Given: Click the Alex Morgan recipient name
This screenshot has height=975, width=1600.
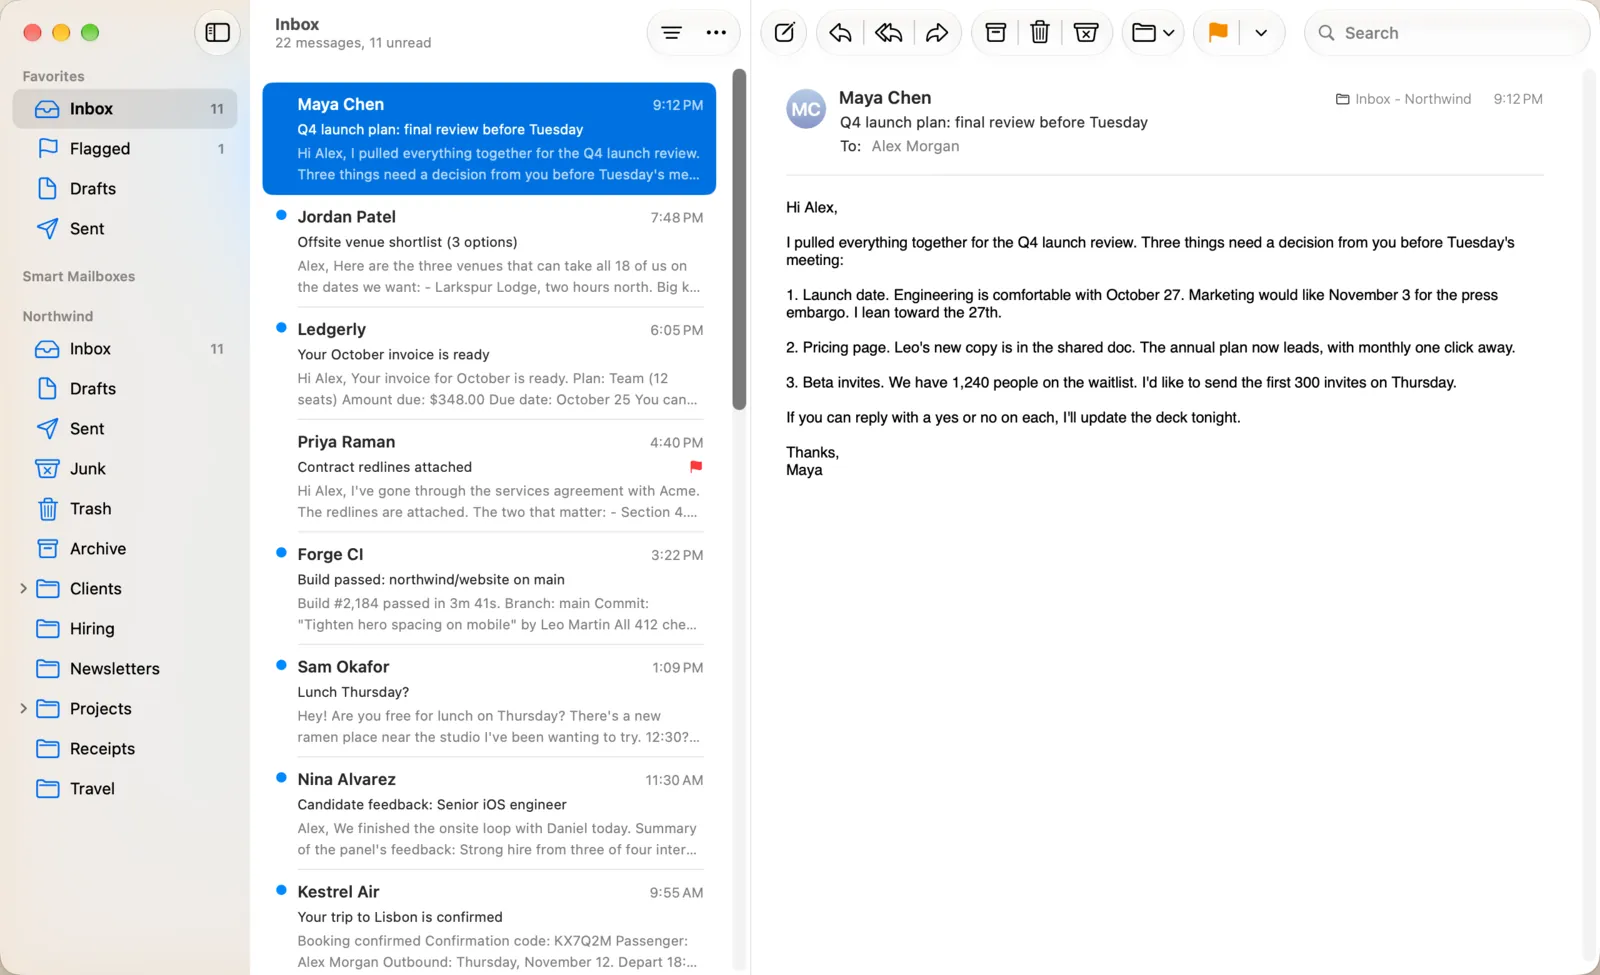Looking at the screenshot, I should coord(915,146).
